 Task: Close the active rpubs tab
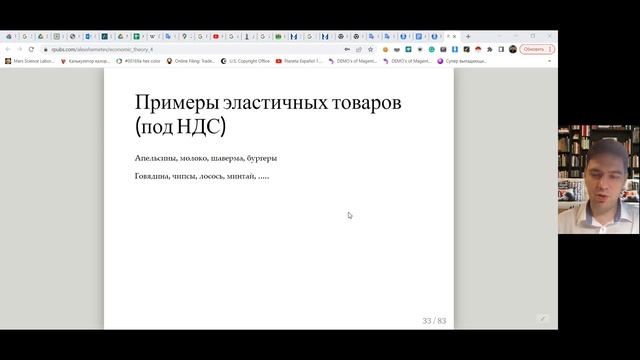pos(454,36)
